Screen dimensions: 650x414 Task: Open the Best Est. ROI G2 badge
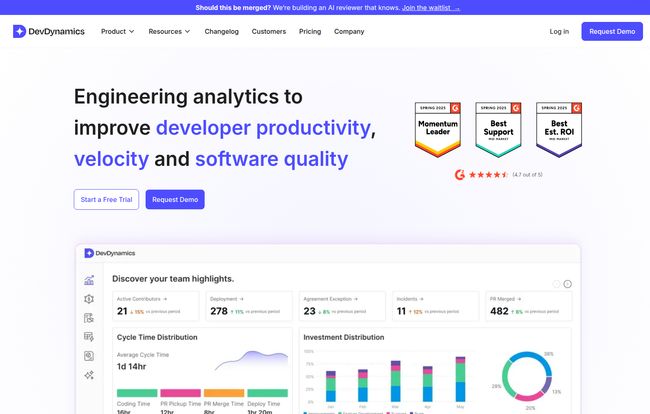coord(559,129)
